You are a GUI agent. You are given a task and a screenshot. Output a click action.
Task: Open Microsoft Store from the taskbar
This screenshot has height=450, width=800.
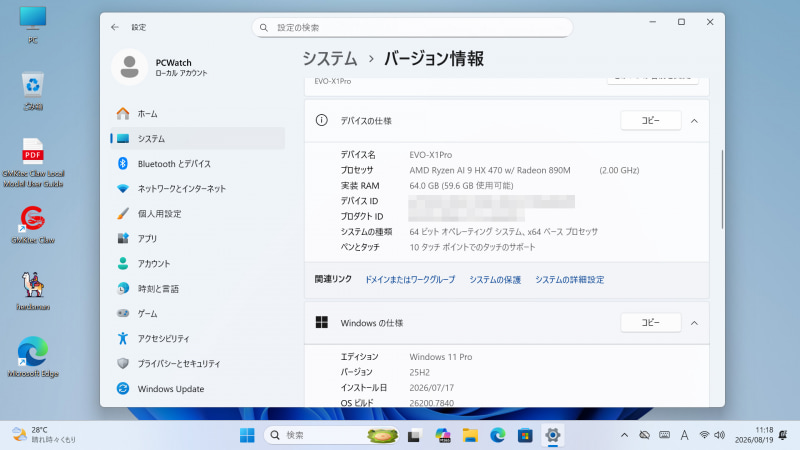525,435
